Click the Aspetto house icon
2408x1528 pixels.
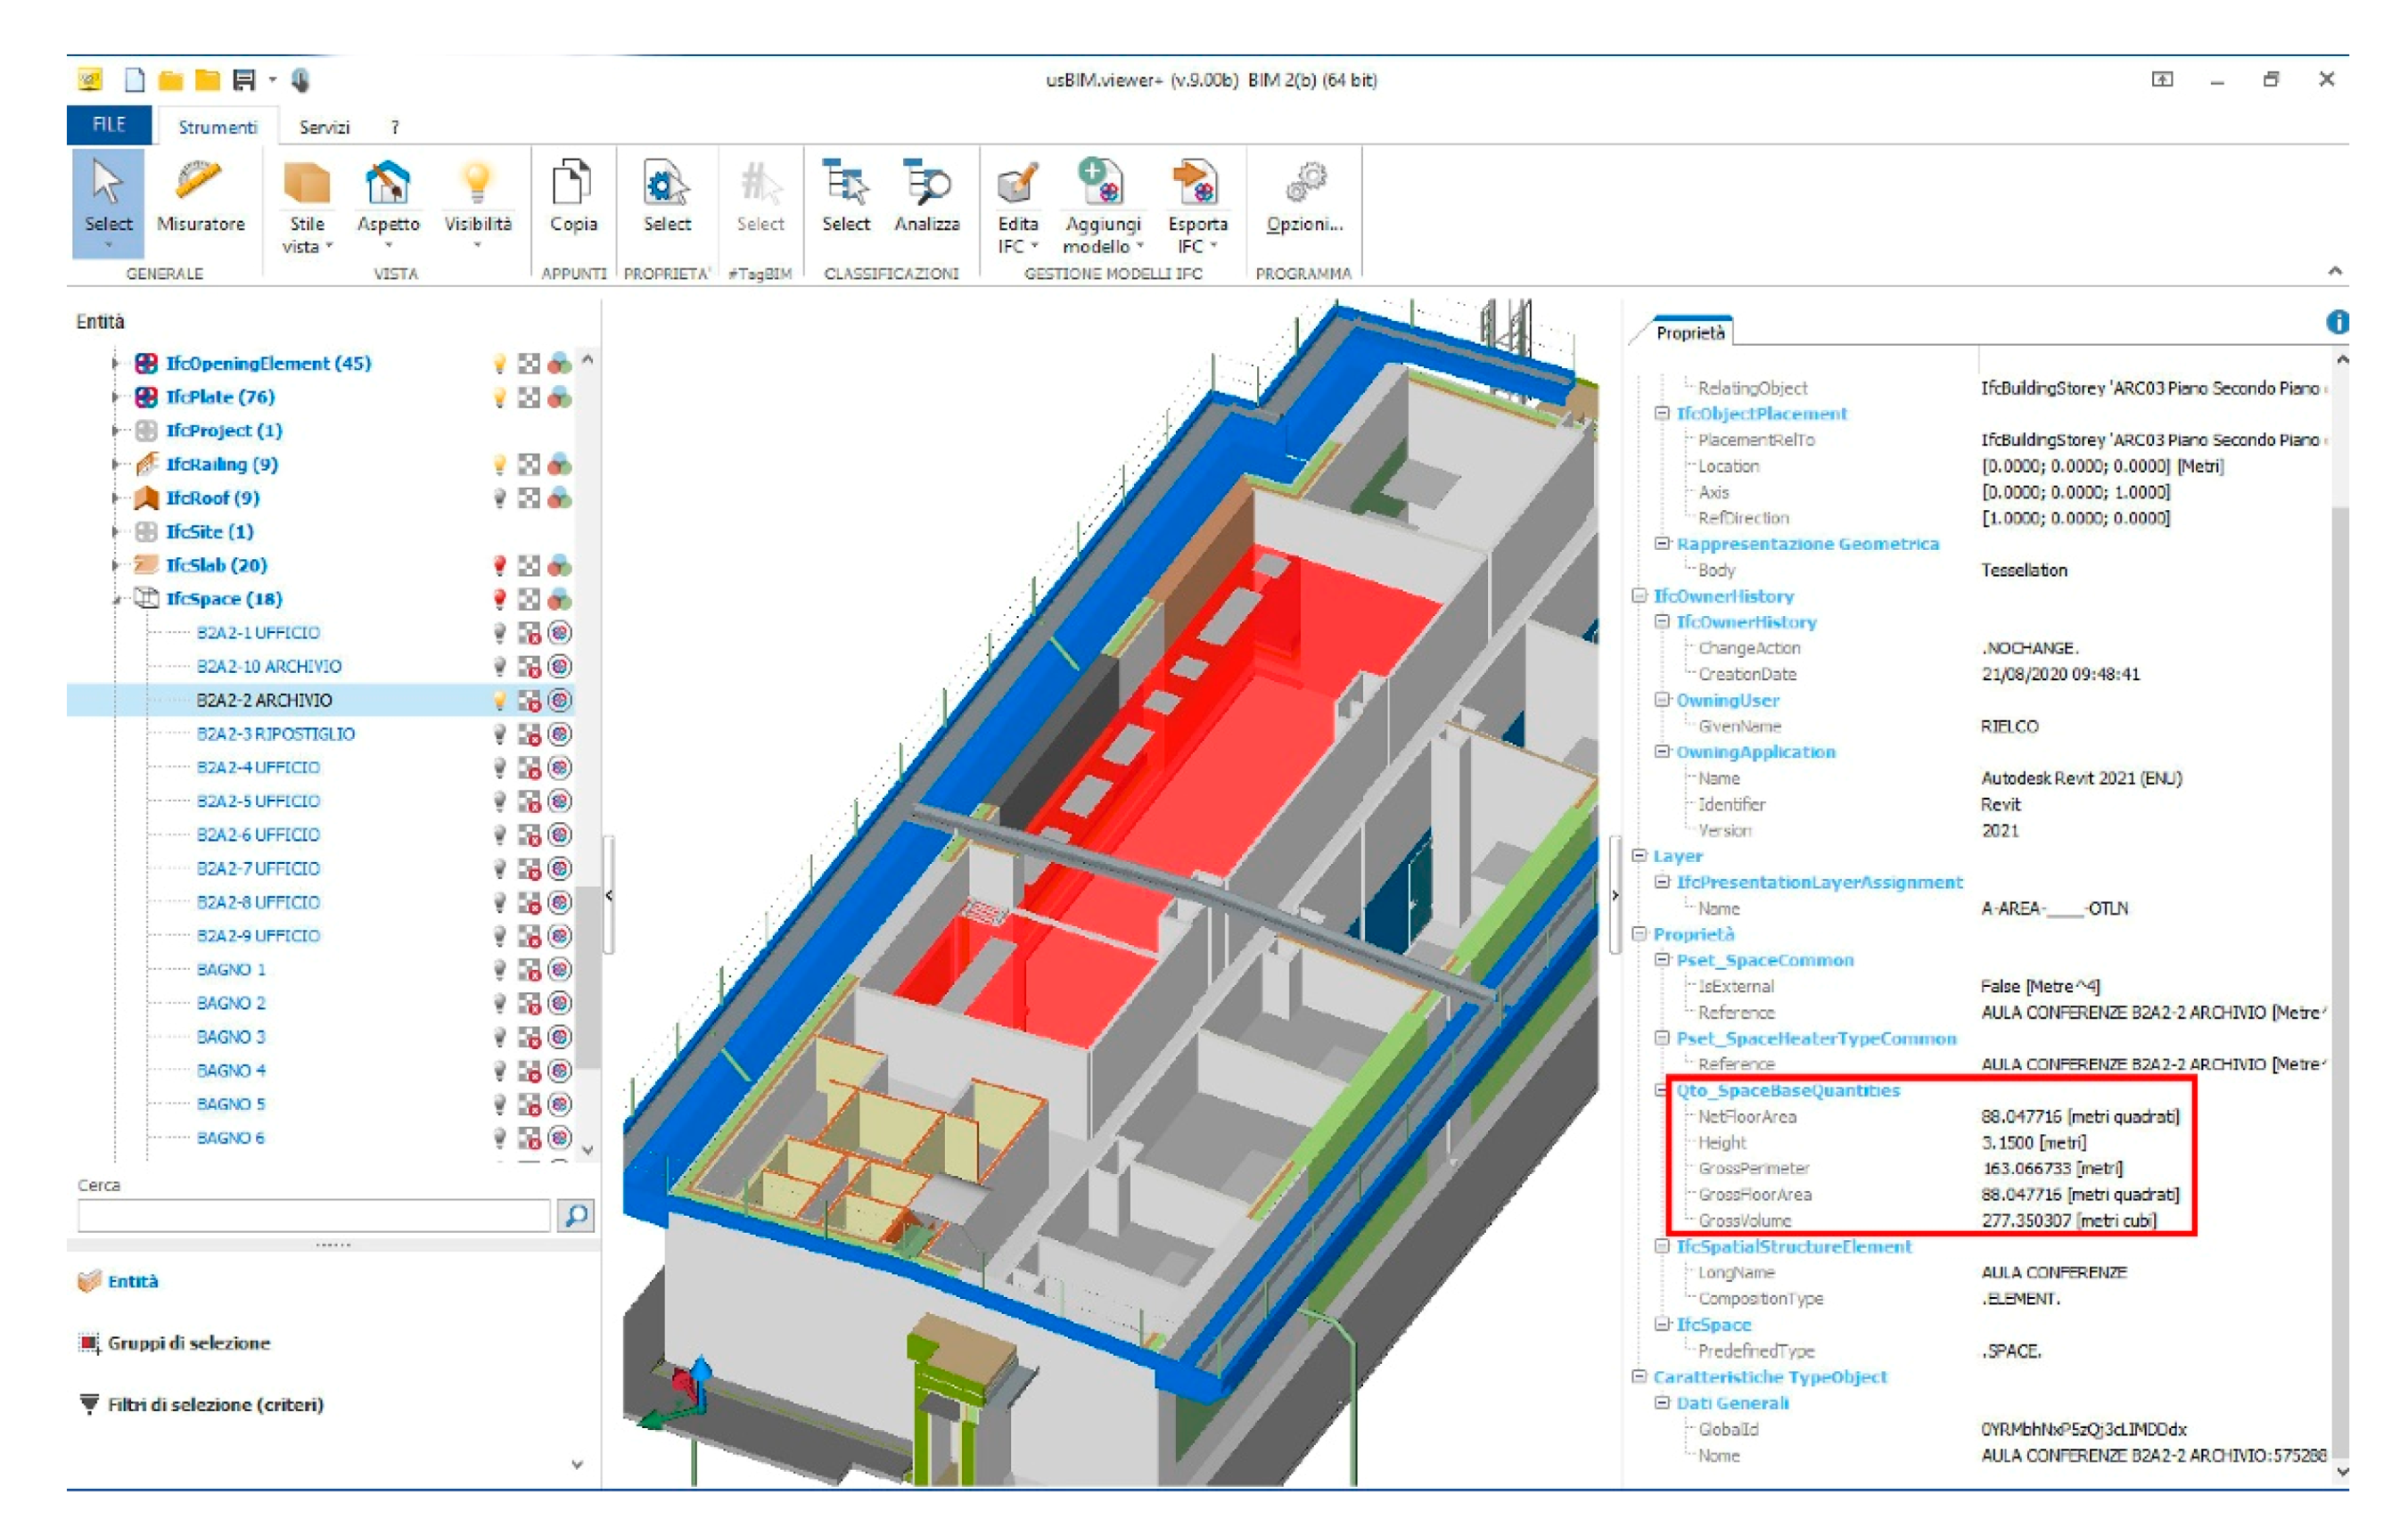388,184
